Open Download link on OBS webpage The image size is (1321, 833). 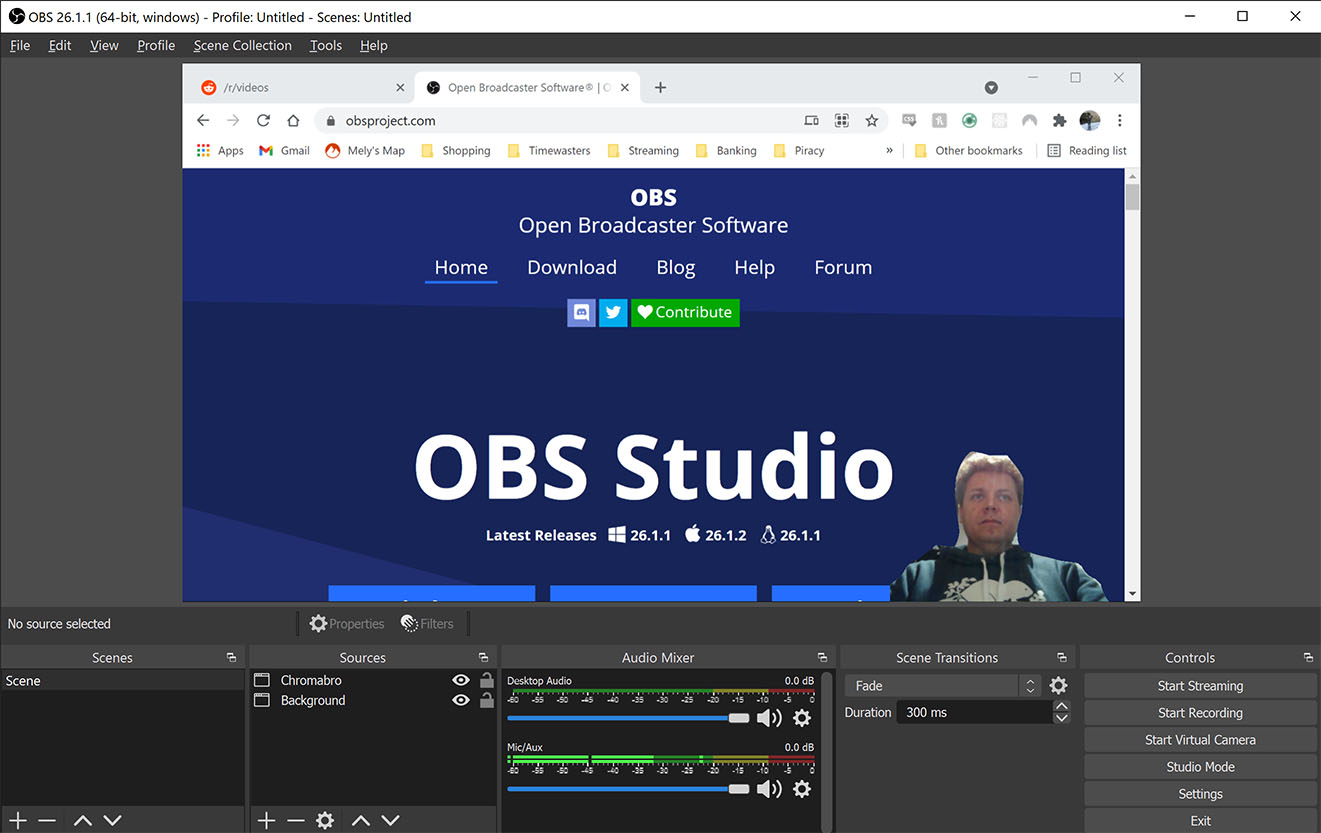[x=572, y=267]
